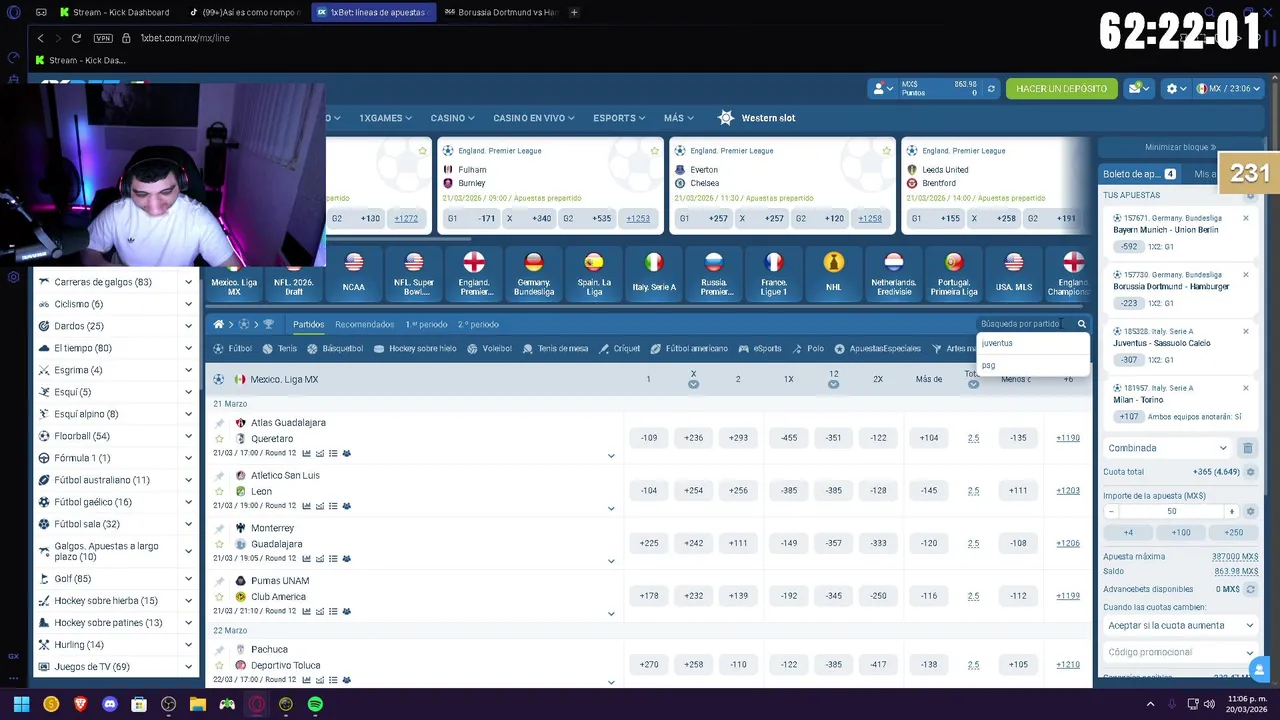The image size is (1280, 720).
Task: Select -109 odds for Atlas Guadalajara win
Action: (648, 438)
